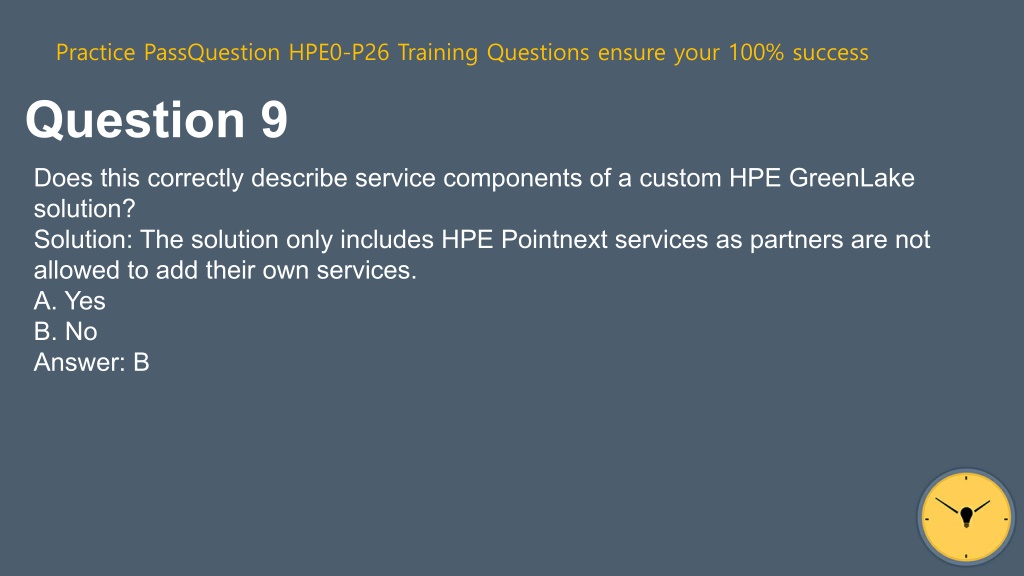Click the word solution? ending the question

click(84, 209)
